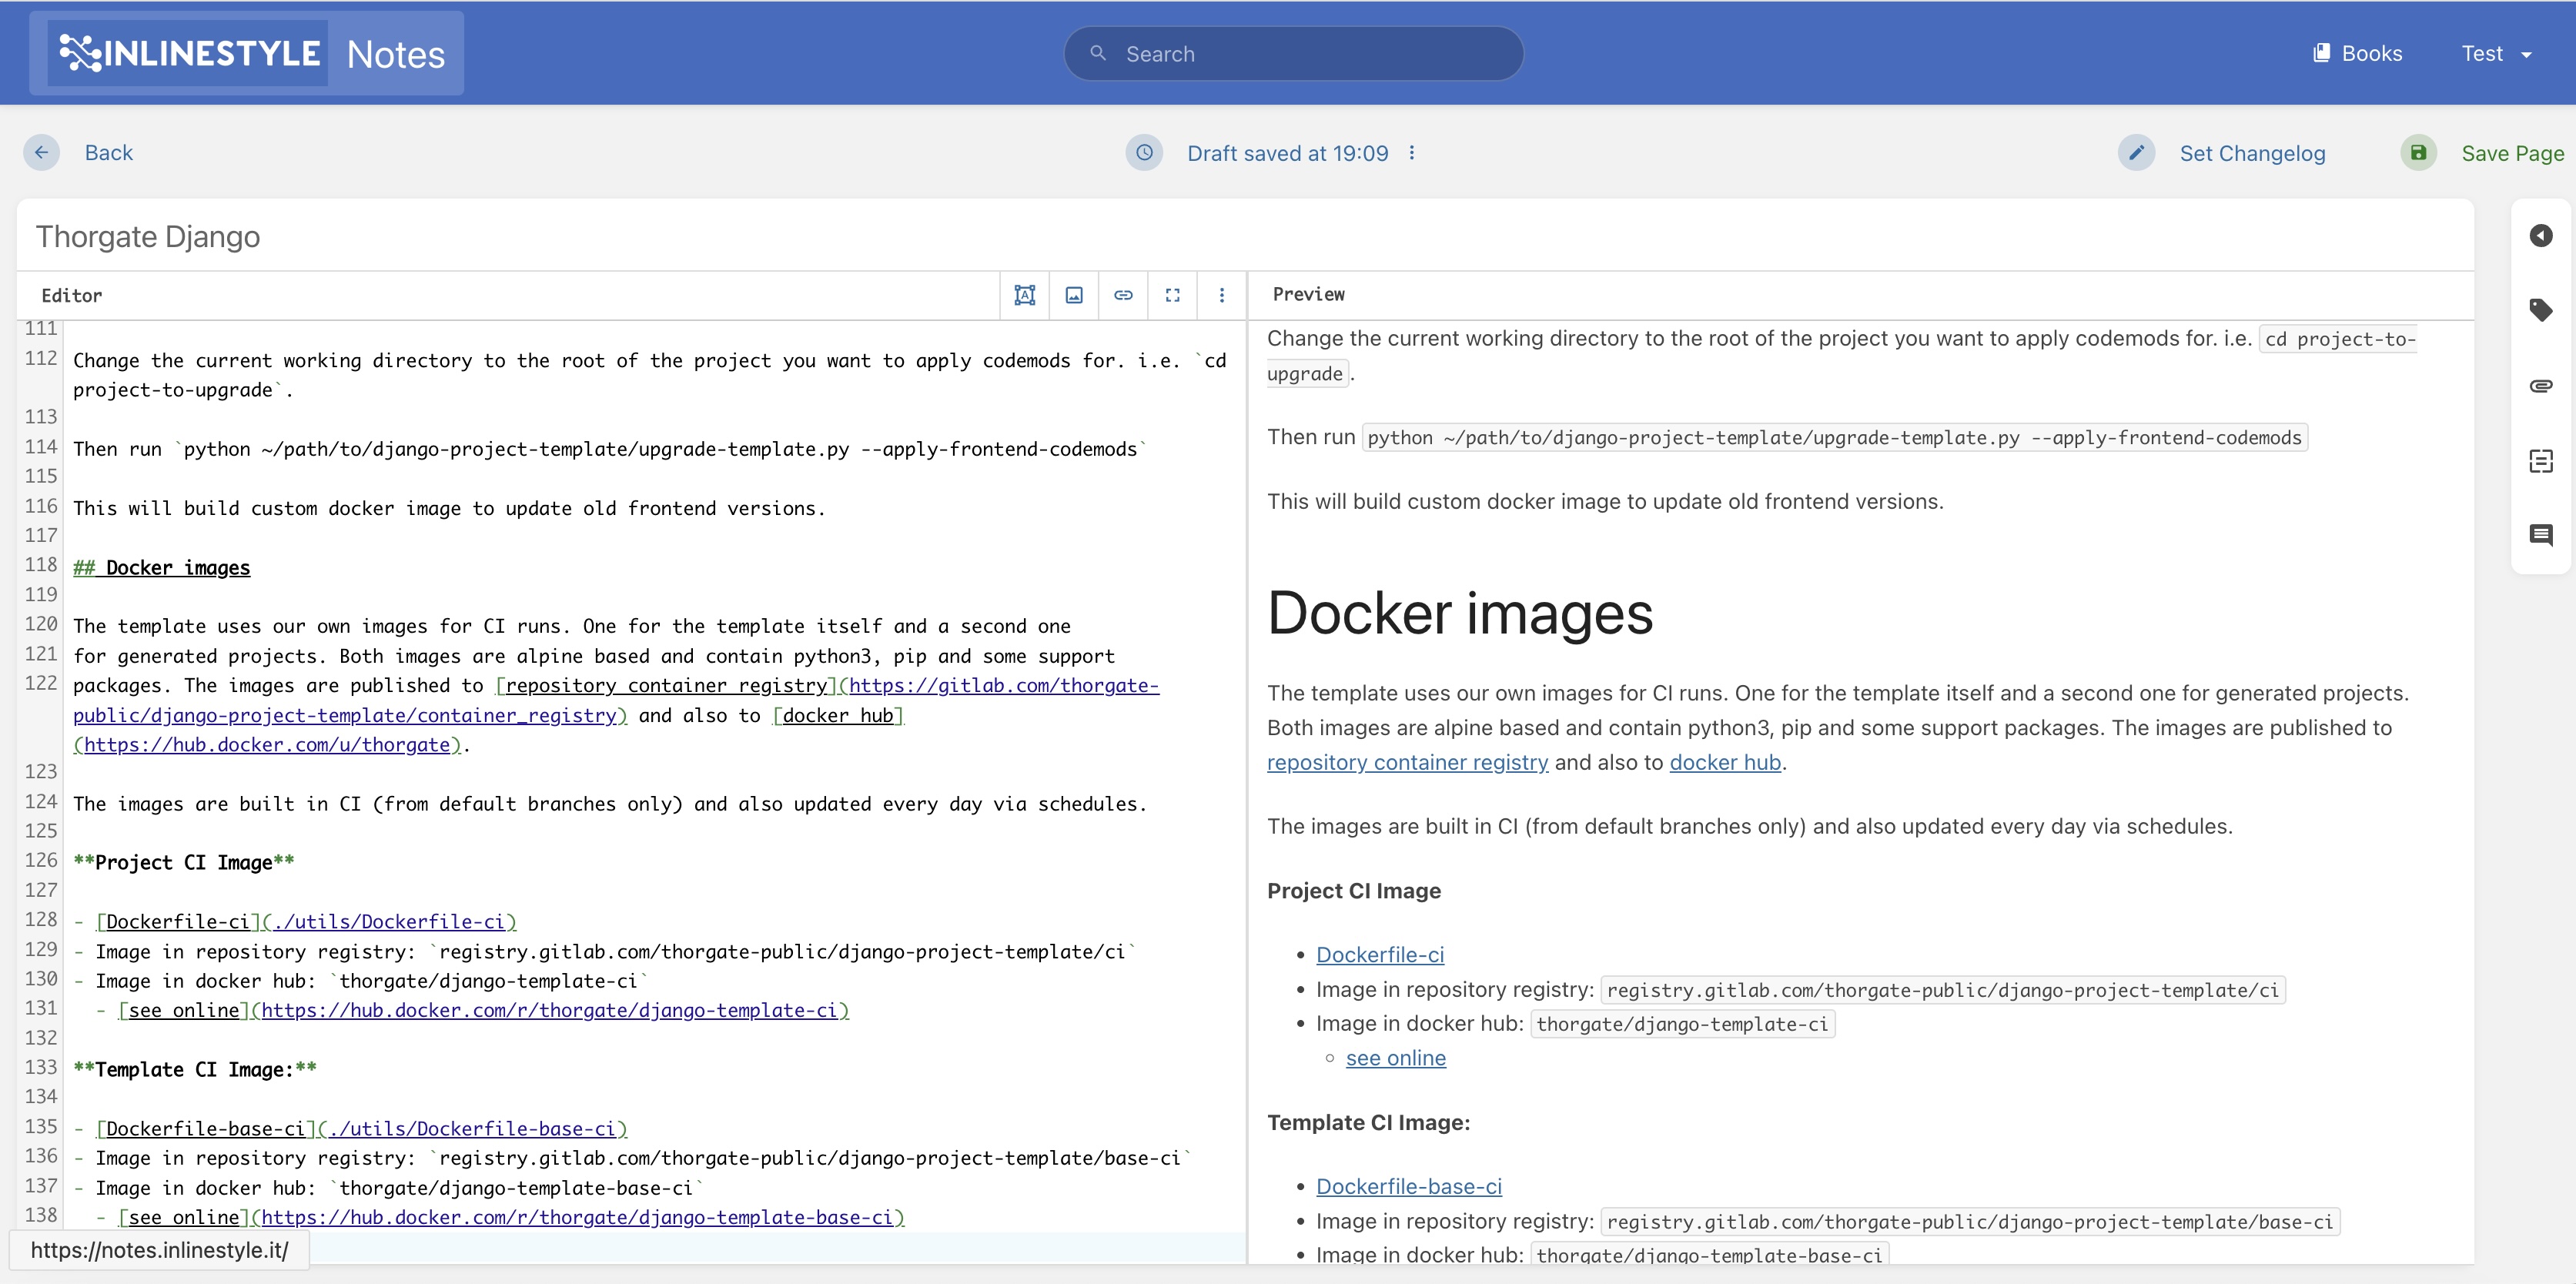Click 'Project CI Image' bold text in preview
Screen dimensions: 2576x1284
[x=1354, y=890]
